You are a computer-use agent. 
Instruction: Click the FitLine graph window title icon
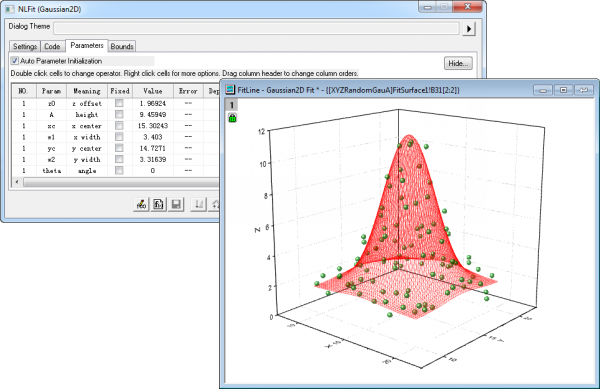[230, 90]
